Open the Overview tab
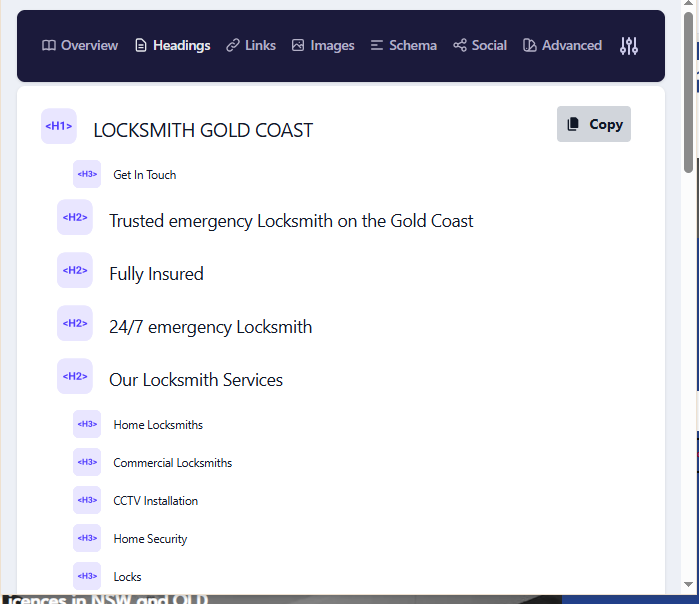This screenshot has height=604, width=699. coord(80,45)
